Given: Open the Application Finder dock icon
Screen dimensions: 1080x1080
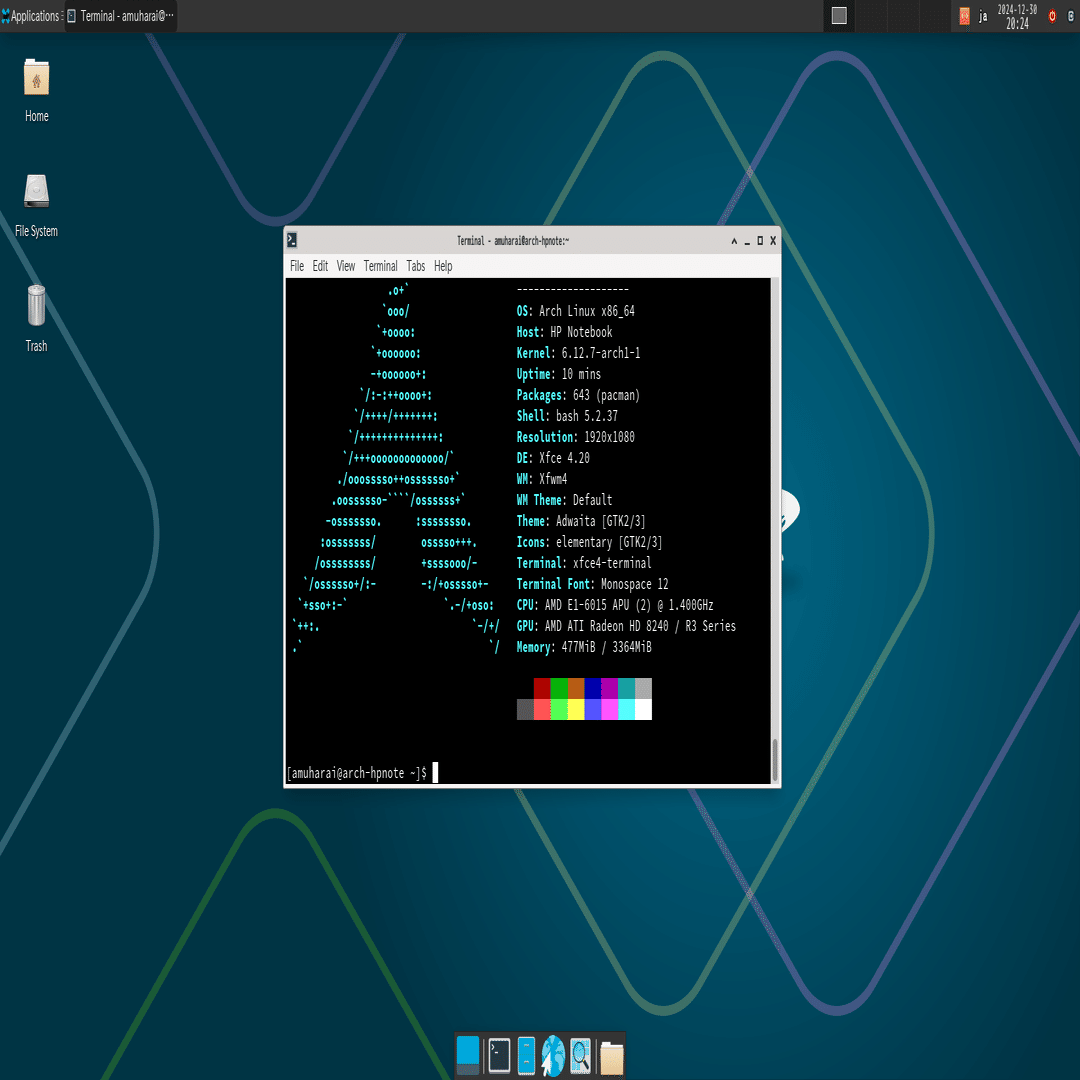Looking at the screenshot, I should 581,1054.
